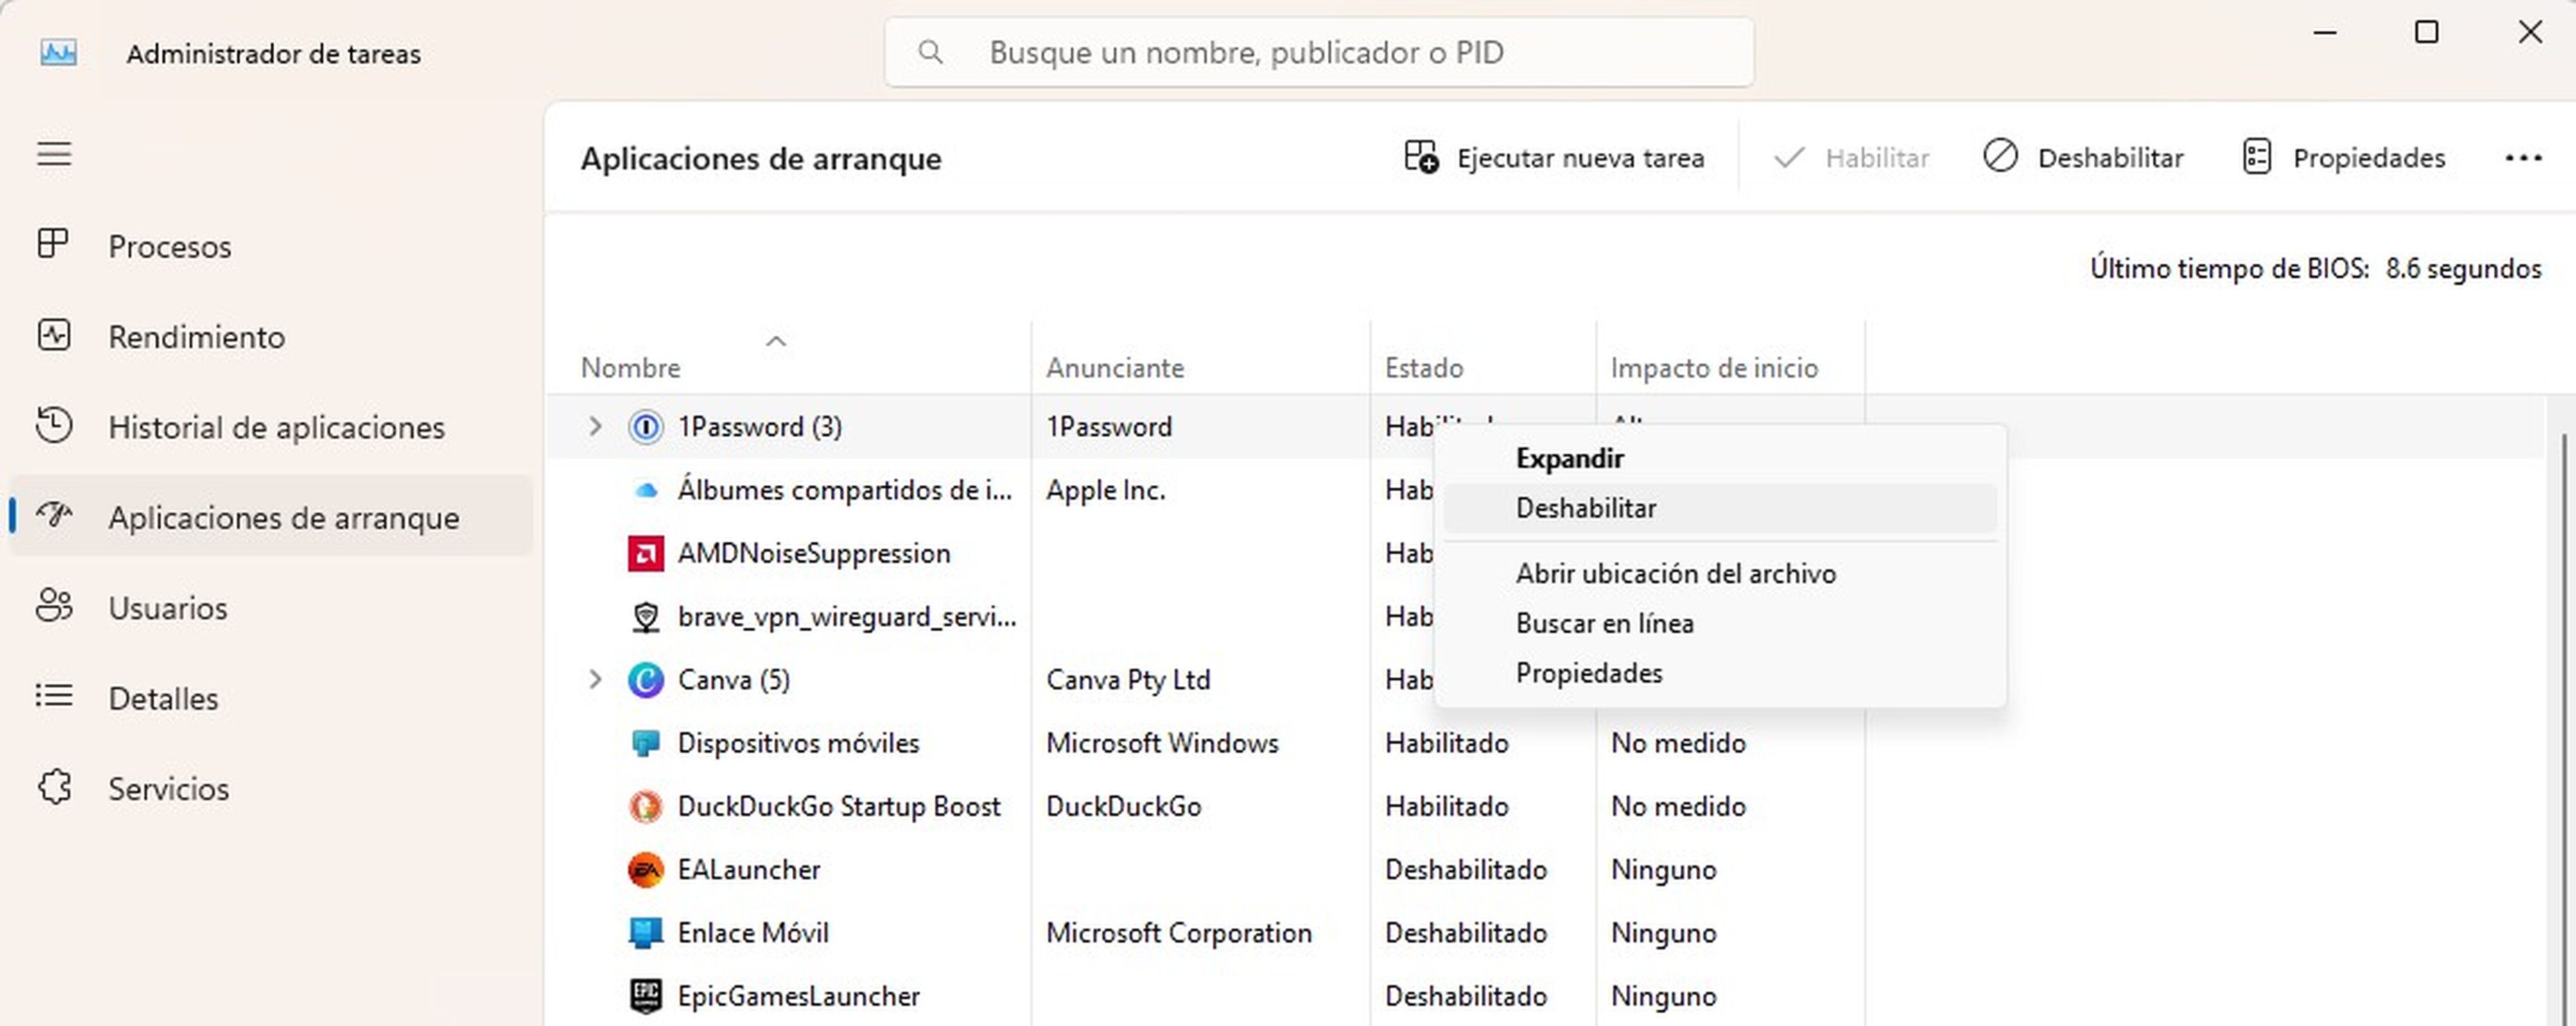
Task: Open Historial de aplicaciones page
Action: 270,427
